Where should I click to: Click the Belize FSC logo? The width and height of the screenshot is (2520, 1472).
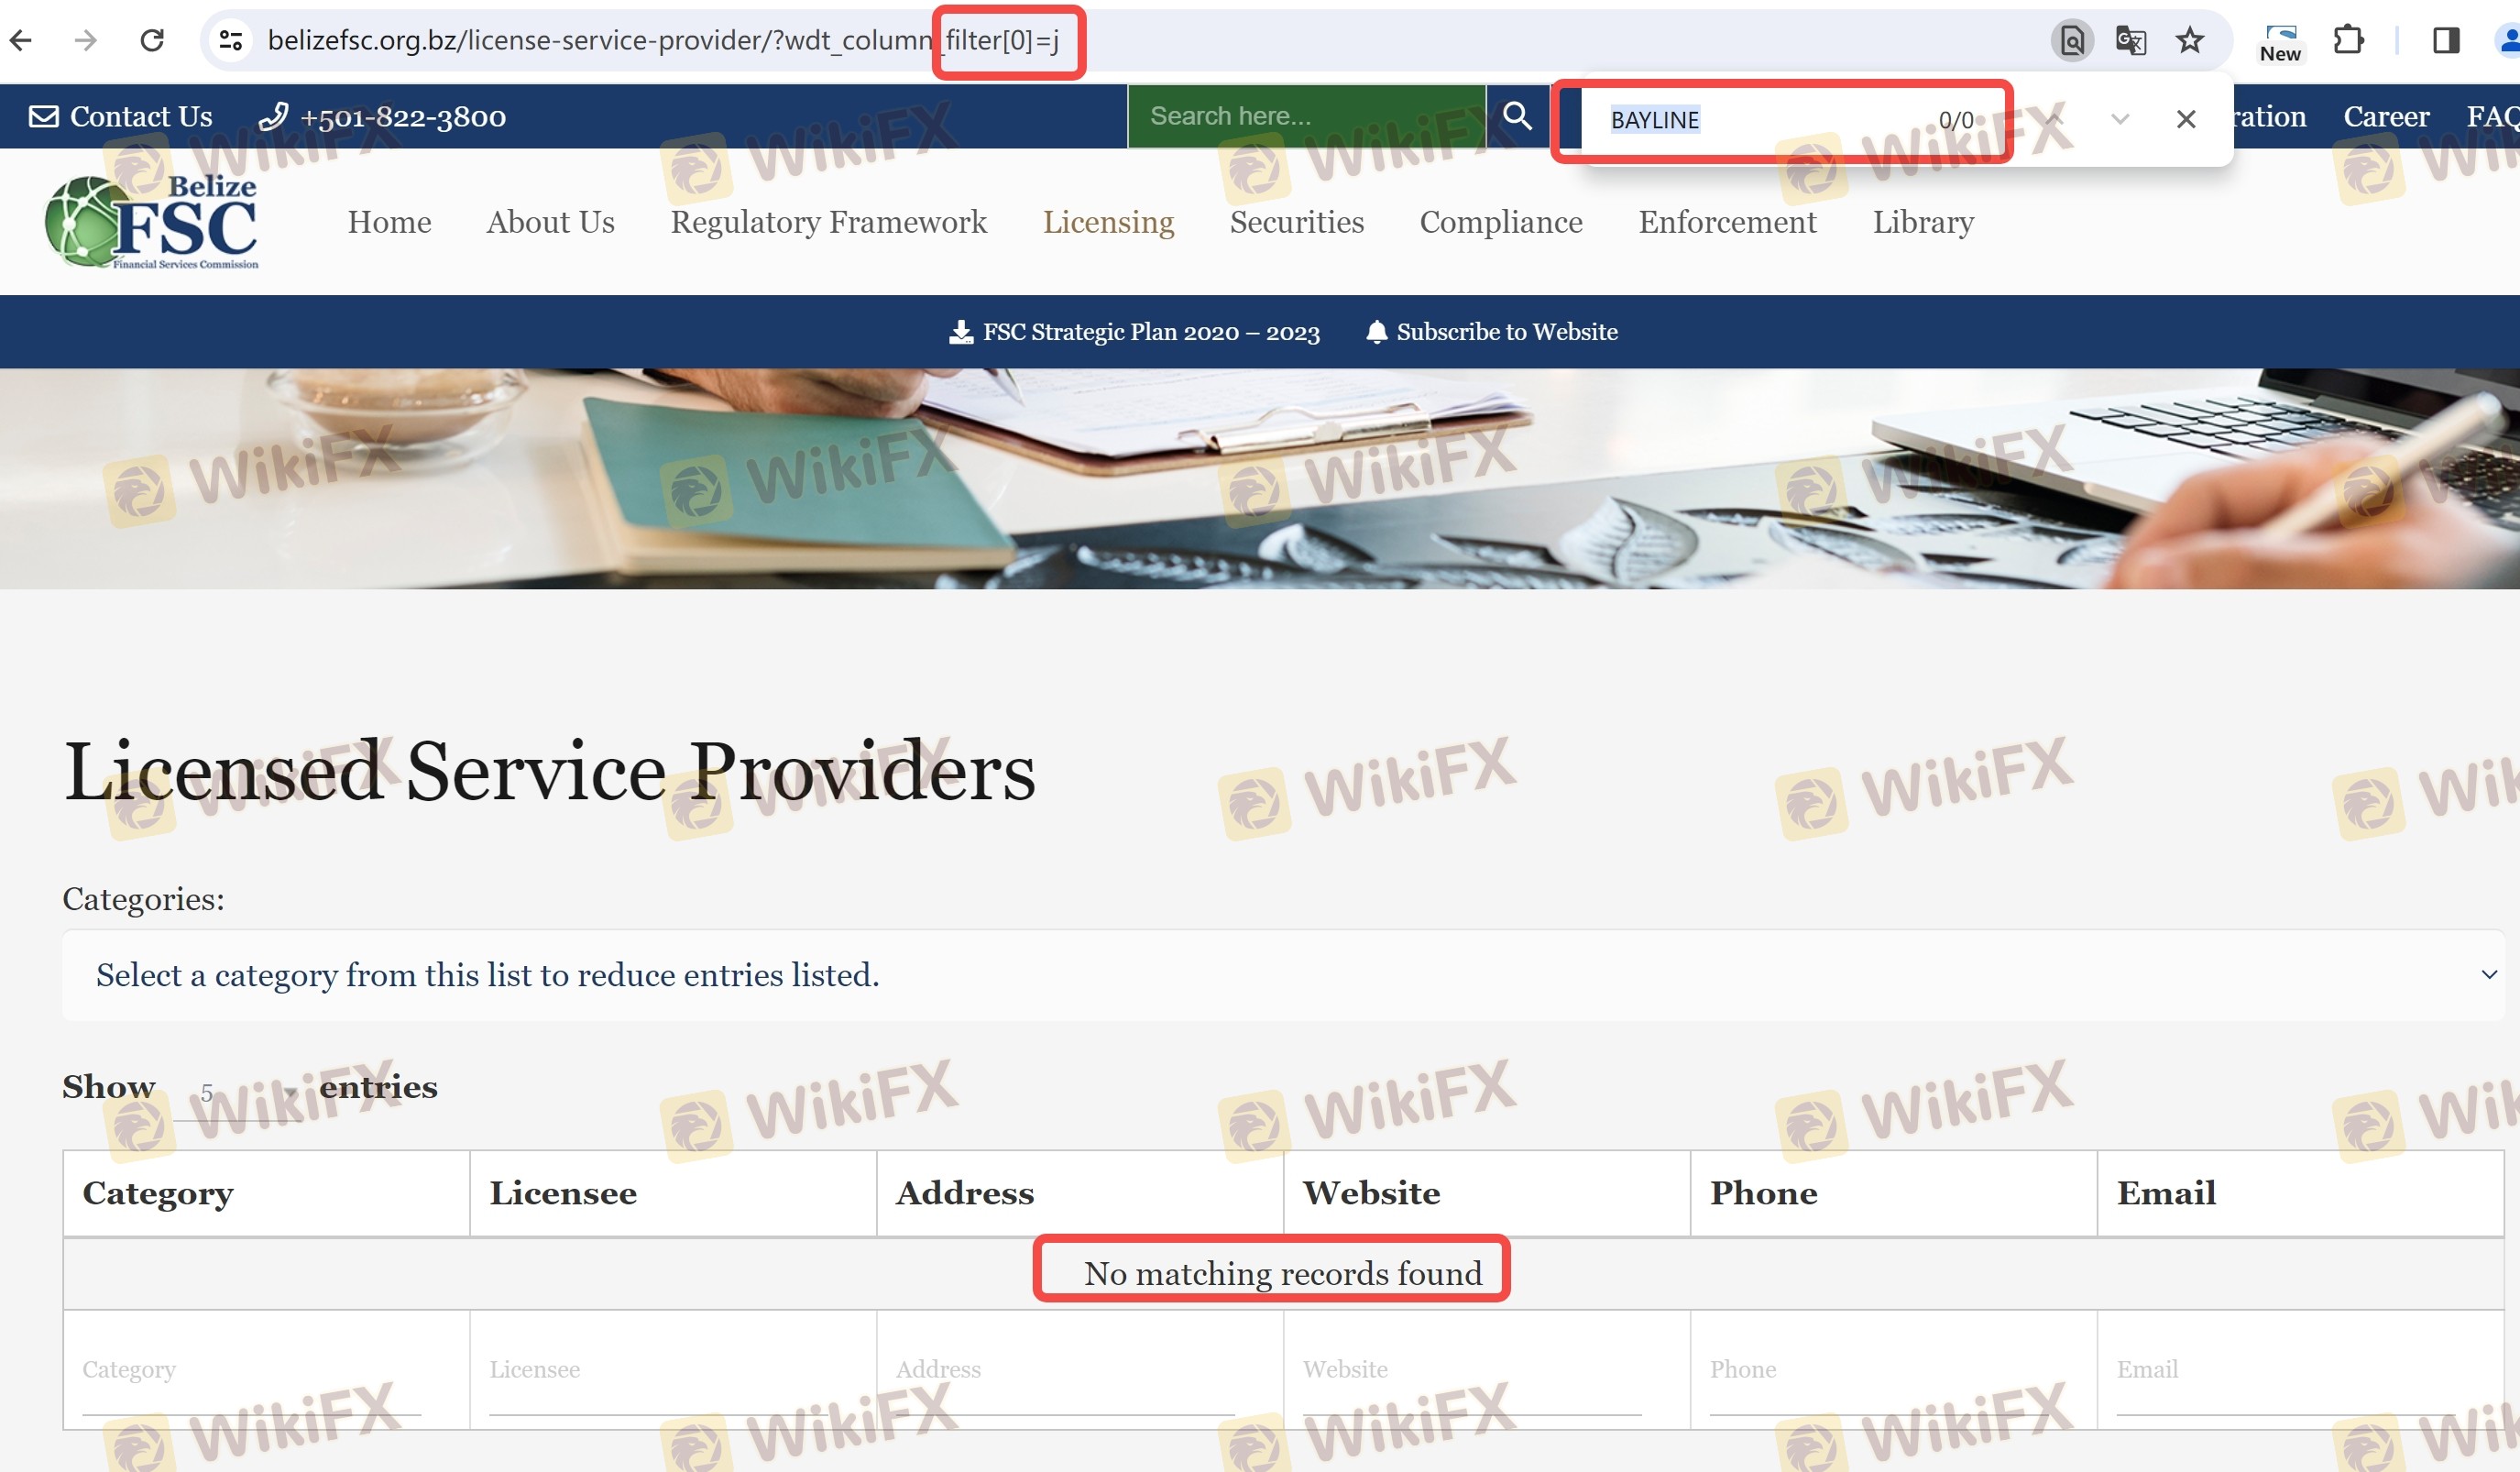(152, 222)
